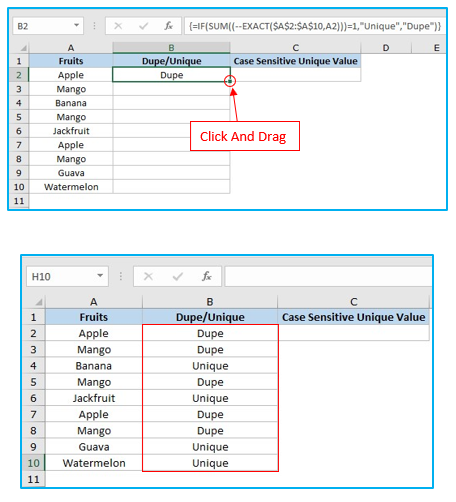The width and height of the screenshot is (456, 502).
Task: Select row 10 header in the bottom sheet
Action: click(33, 463)
